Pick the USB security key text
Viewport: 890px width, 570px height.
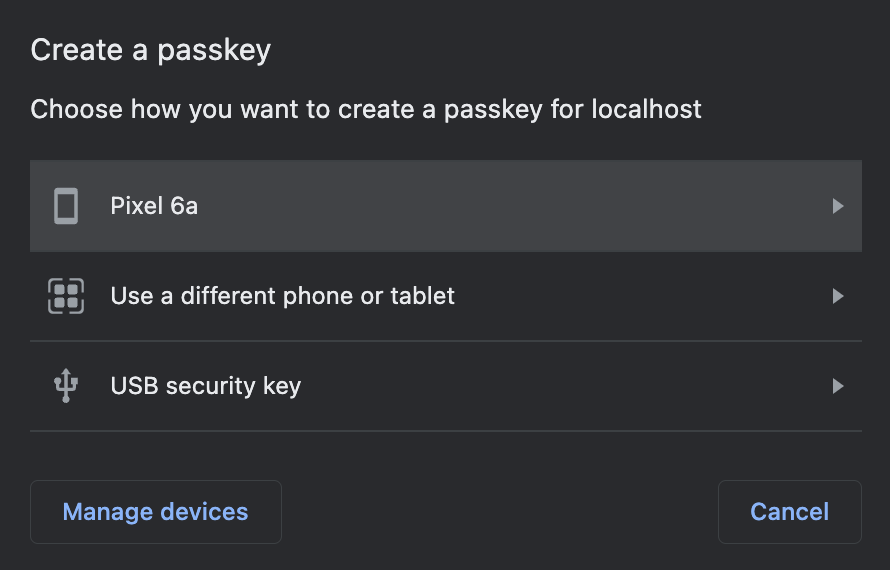[x=205, y=386]
